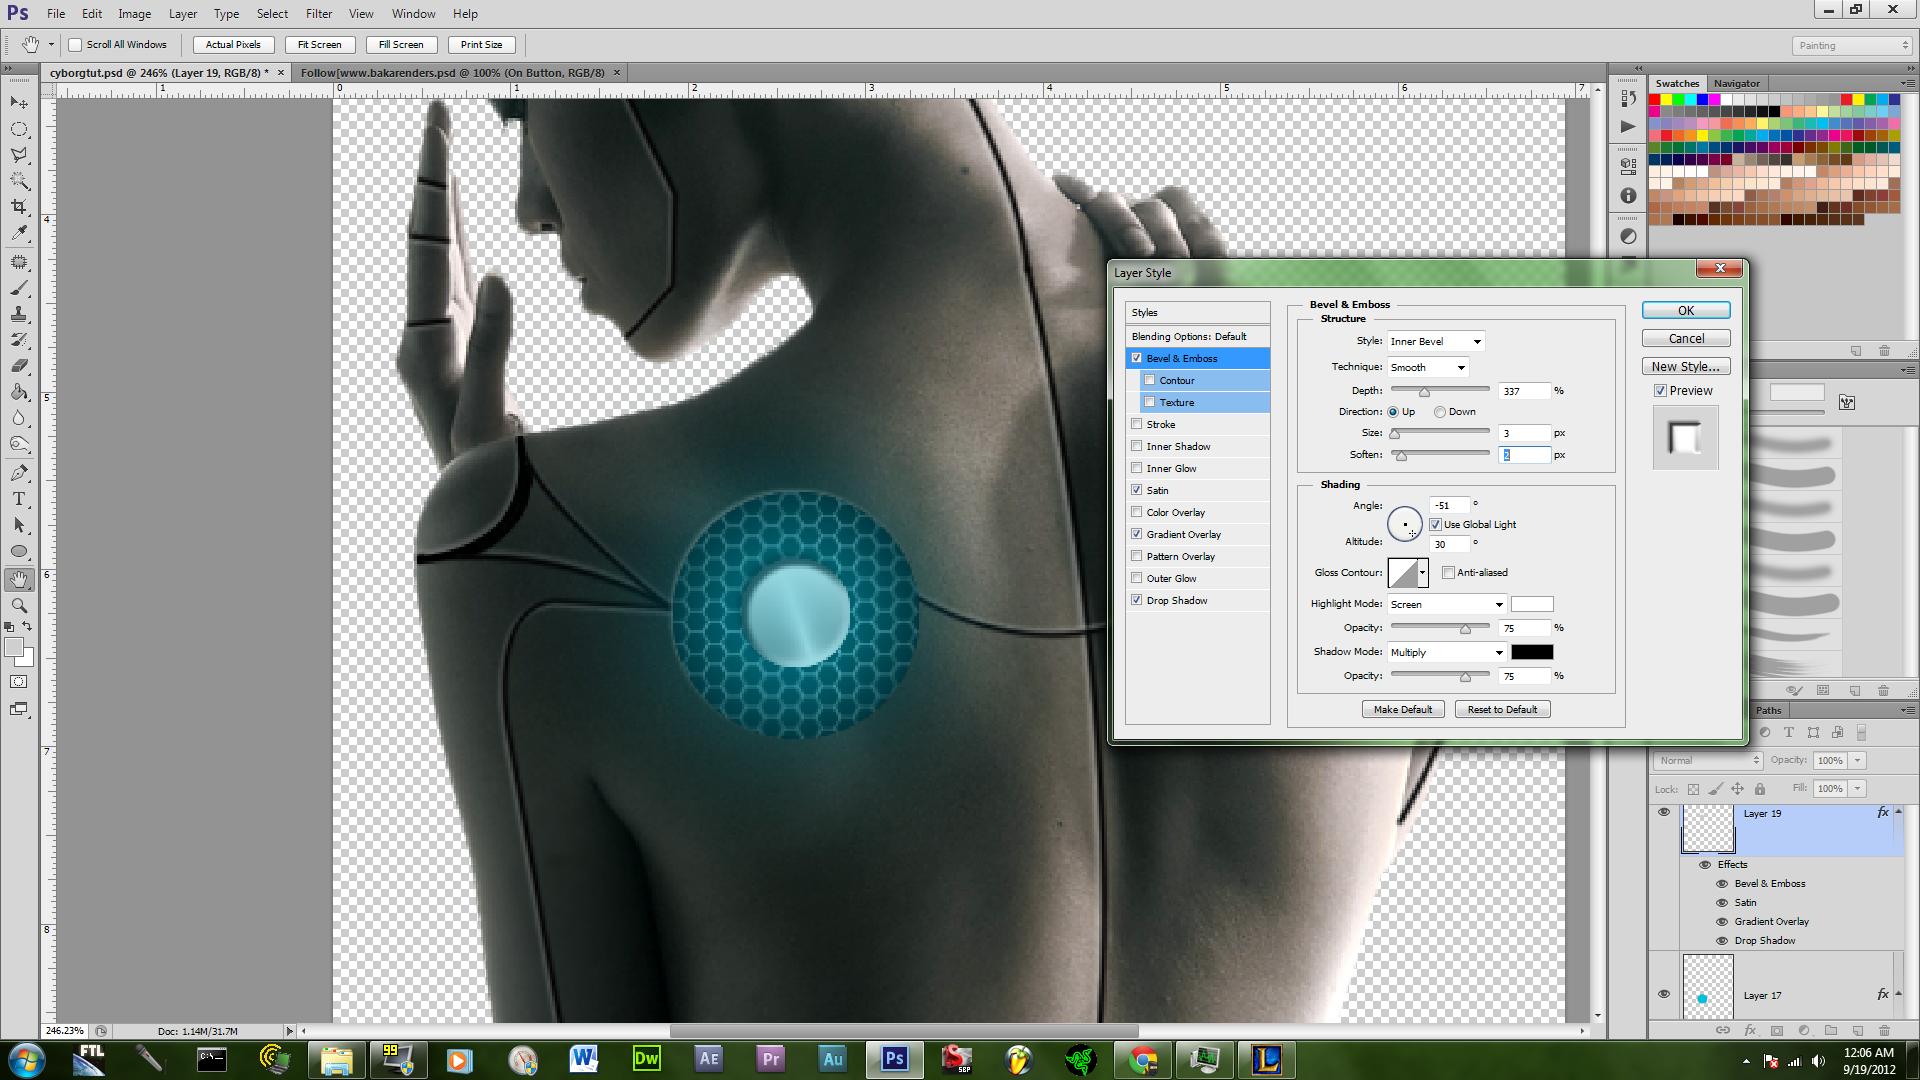
Task: Select the Clone Stamp tool
Action: point(19,314)
